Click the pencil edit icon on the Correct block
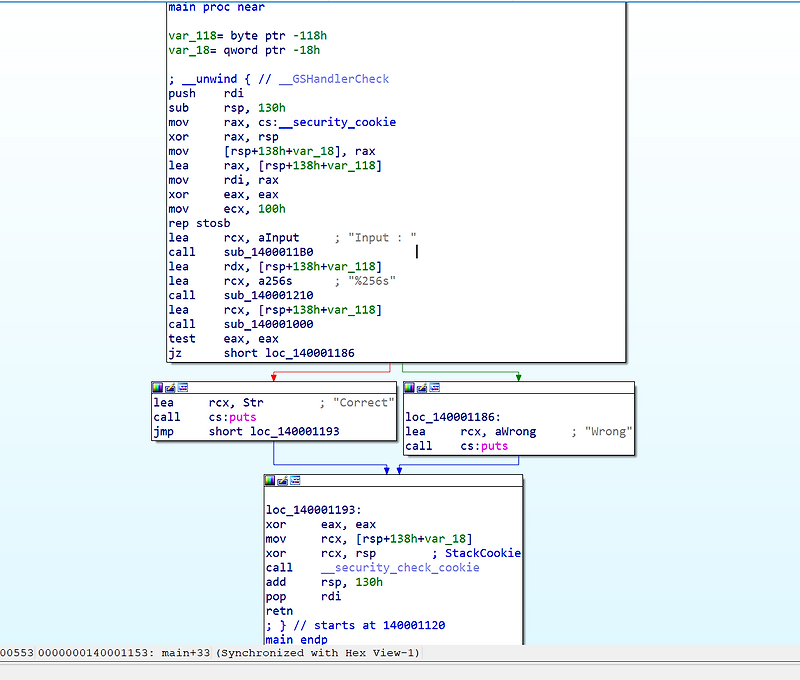This screenshot has height=680, width=800. click(x=170, y=386)
